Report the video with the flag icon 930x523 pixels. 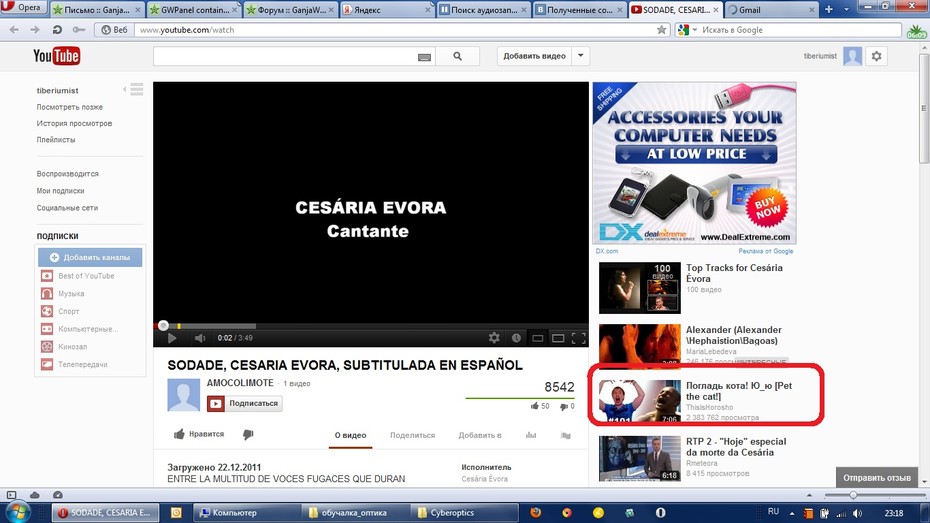click(566, 435)
